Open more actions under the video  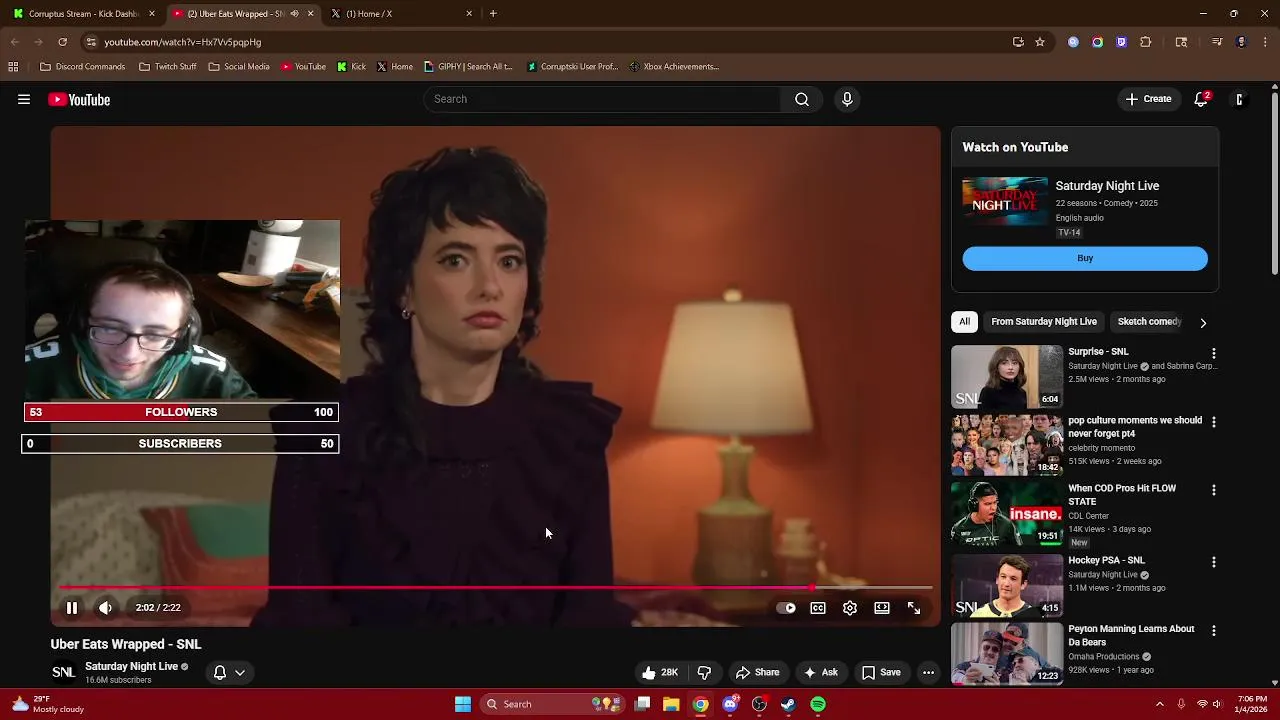[928, 672]
